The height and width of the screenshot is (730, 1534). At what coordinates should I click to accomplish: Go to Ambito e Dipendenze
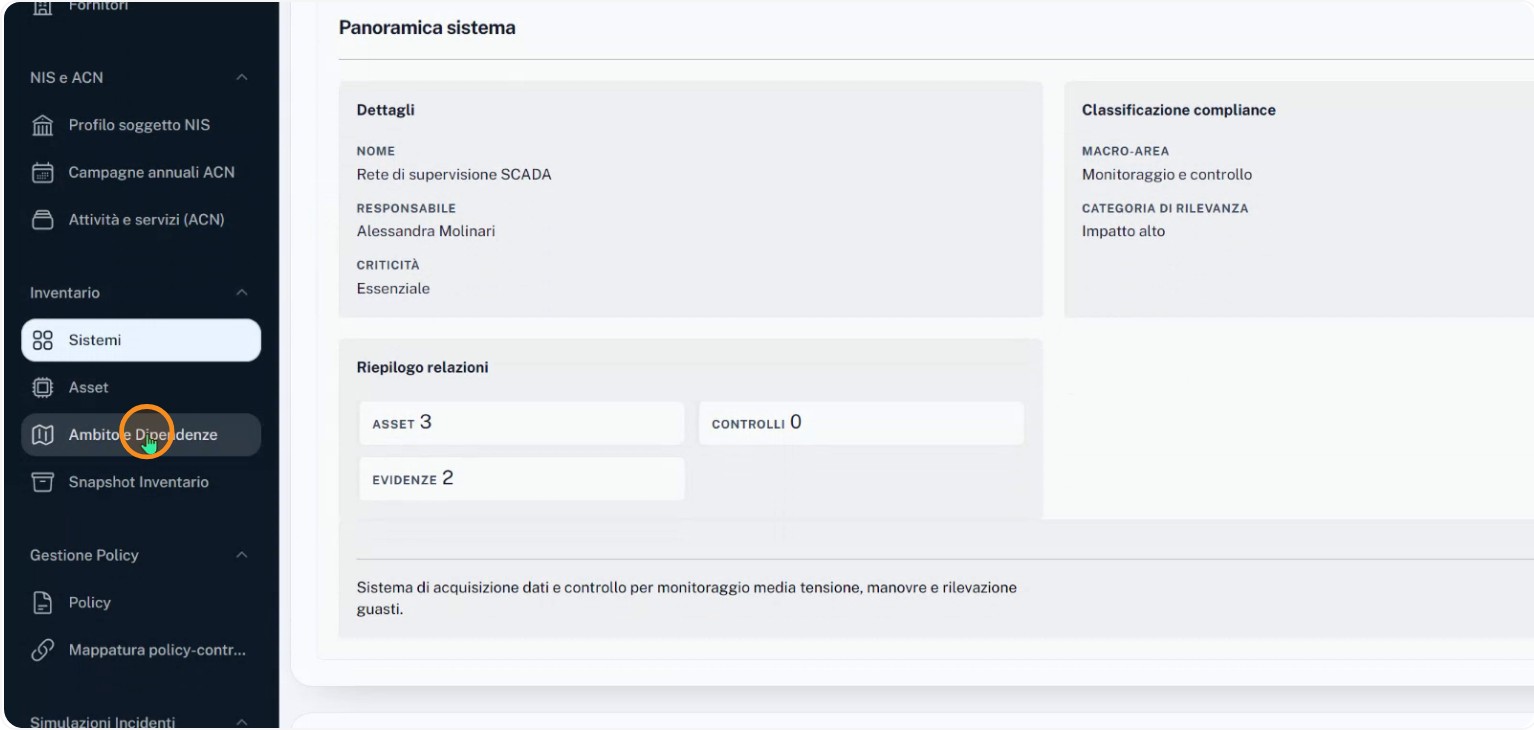141,435
